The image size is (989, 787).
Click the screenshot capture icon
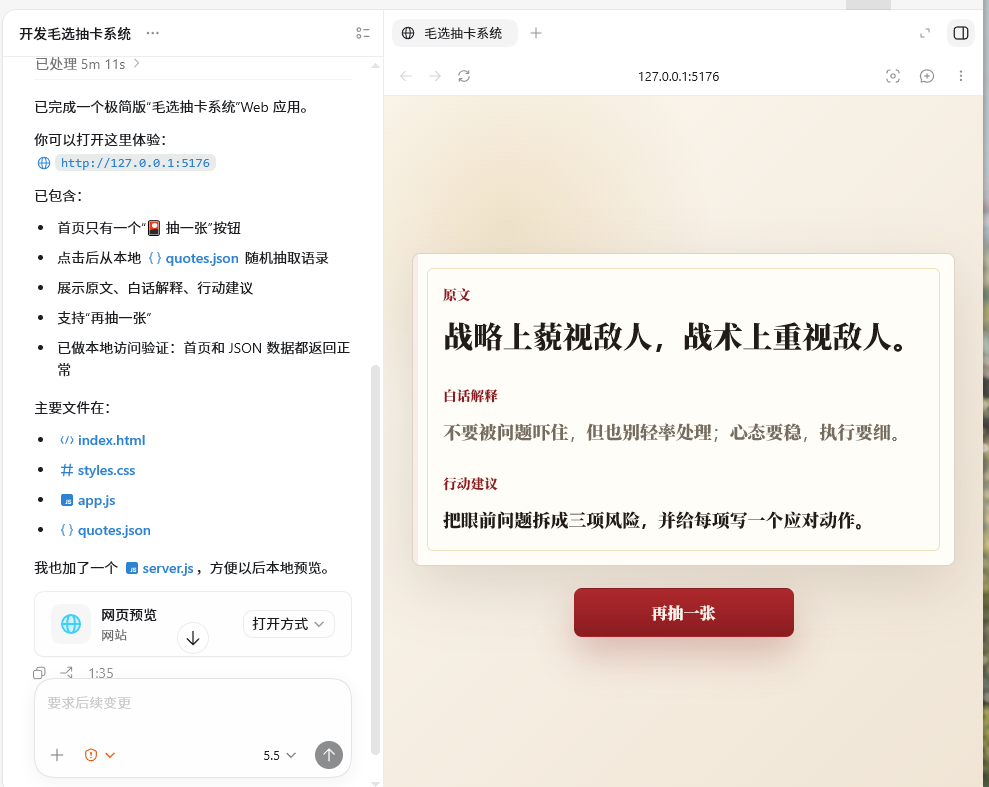(x=892, y=76)
